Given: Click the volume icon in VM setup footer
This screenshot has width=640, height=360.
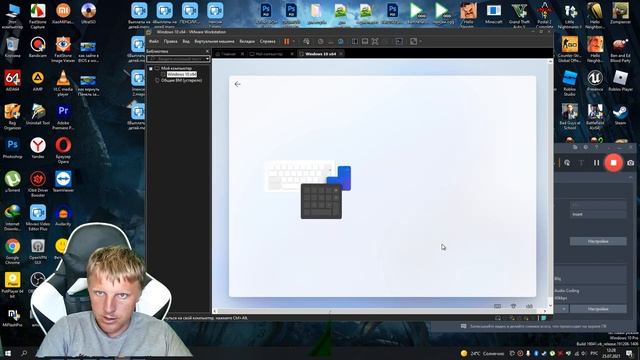Looking at the screenshot, I should tap(529, 306).
